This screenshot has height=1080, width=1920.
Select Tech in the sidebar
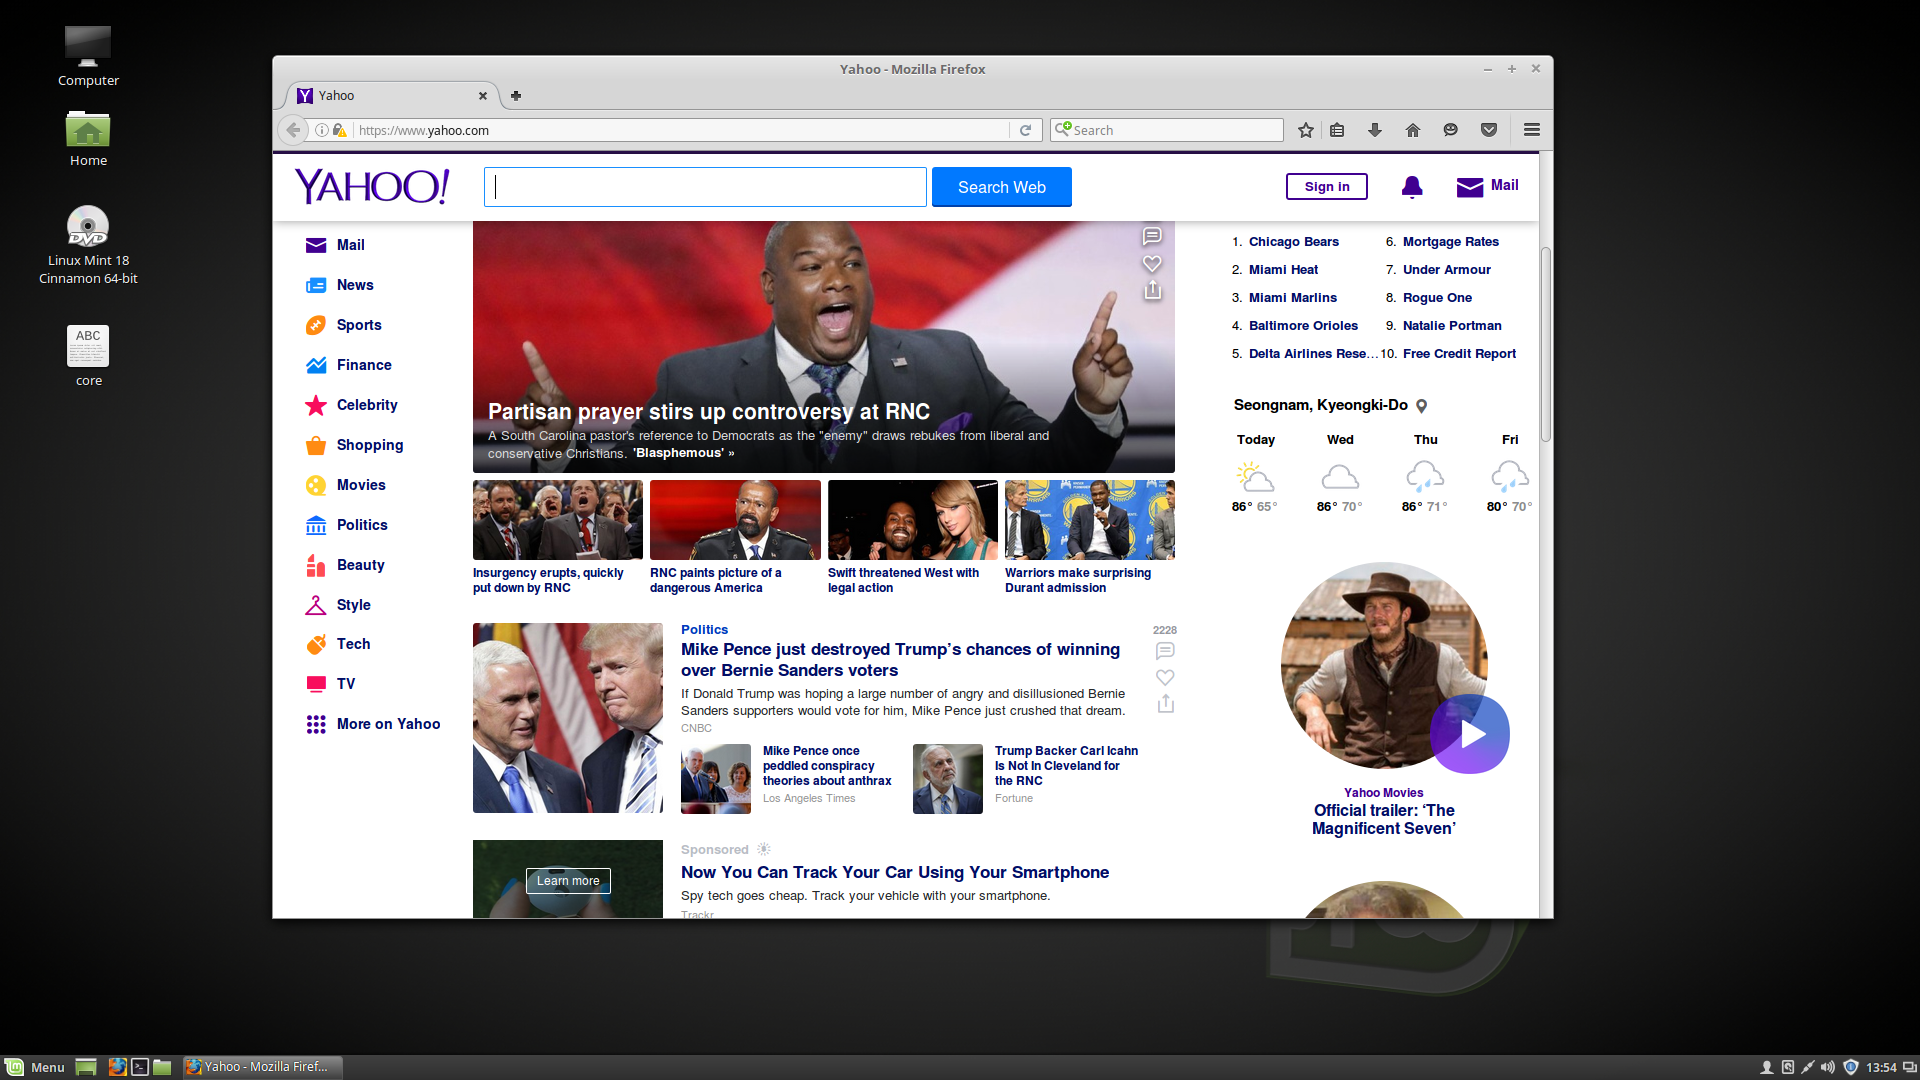tap(338, 644)
